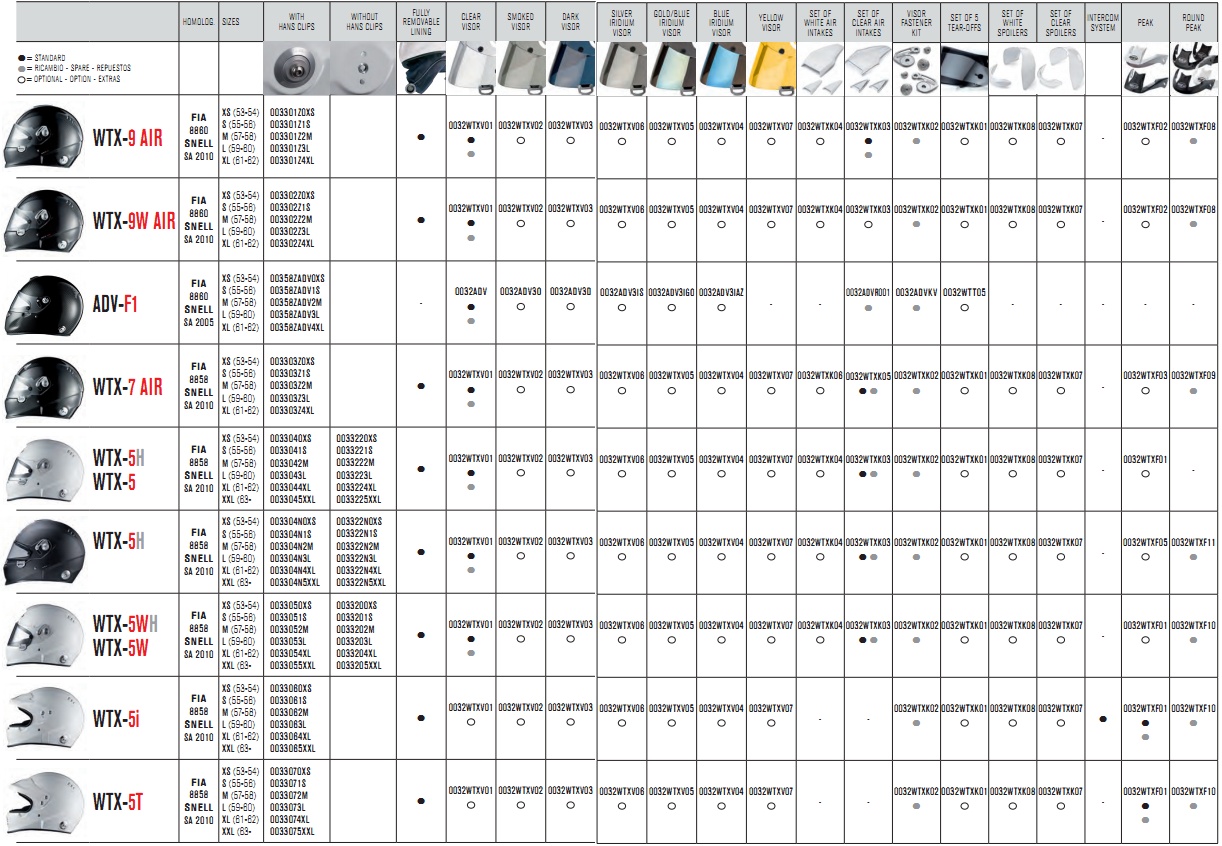Select the SIZES column header
Viewport: 1222px width, 846px height.
click(x=231, y=21)
